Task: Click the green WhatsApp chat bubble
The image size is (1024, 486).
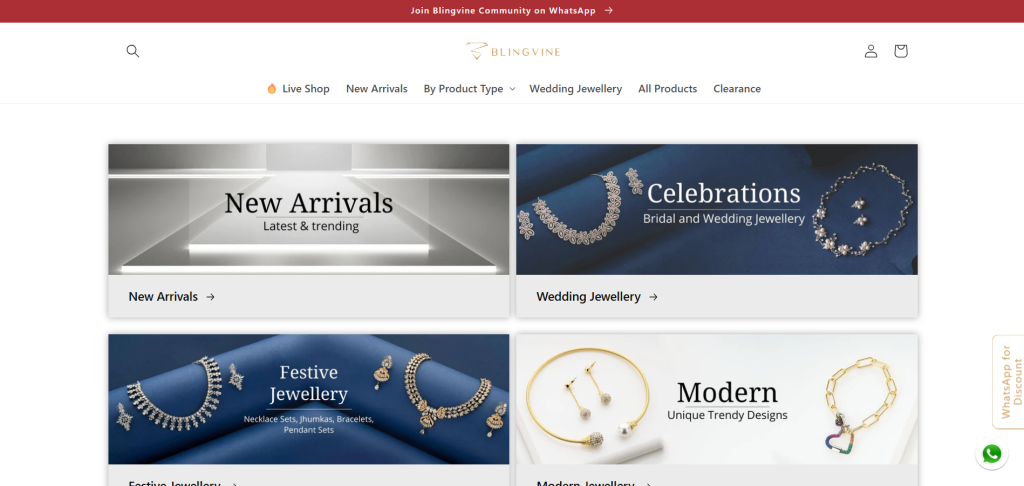Action: click(x=991, y=454)
